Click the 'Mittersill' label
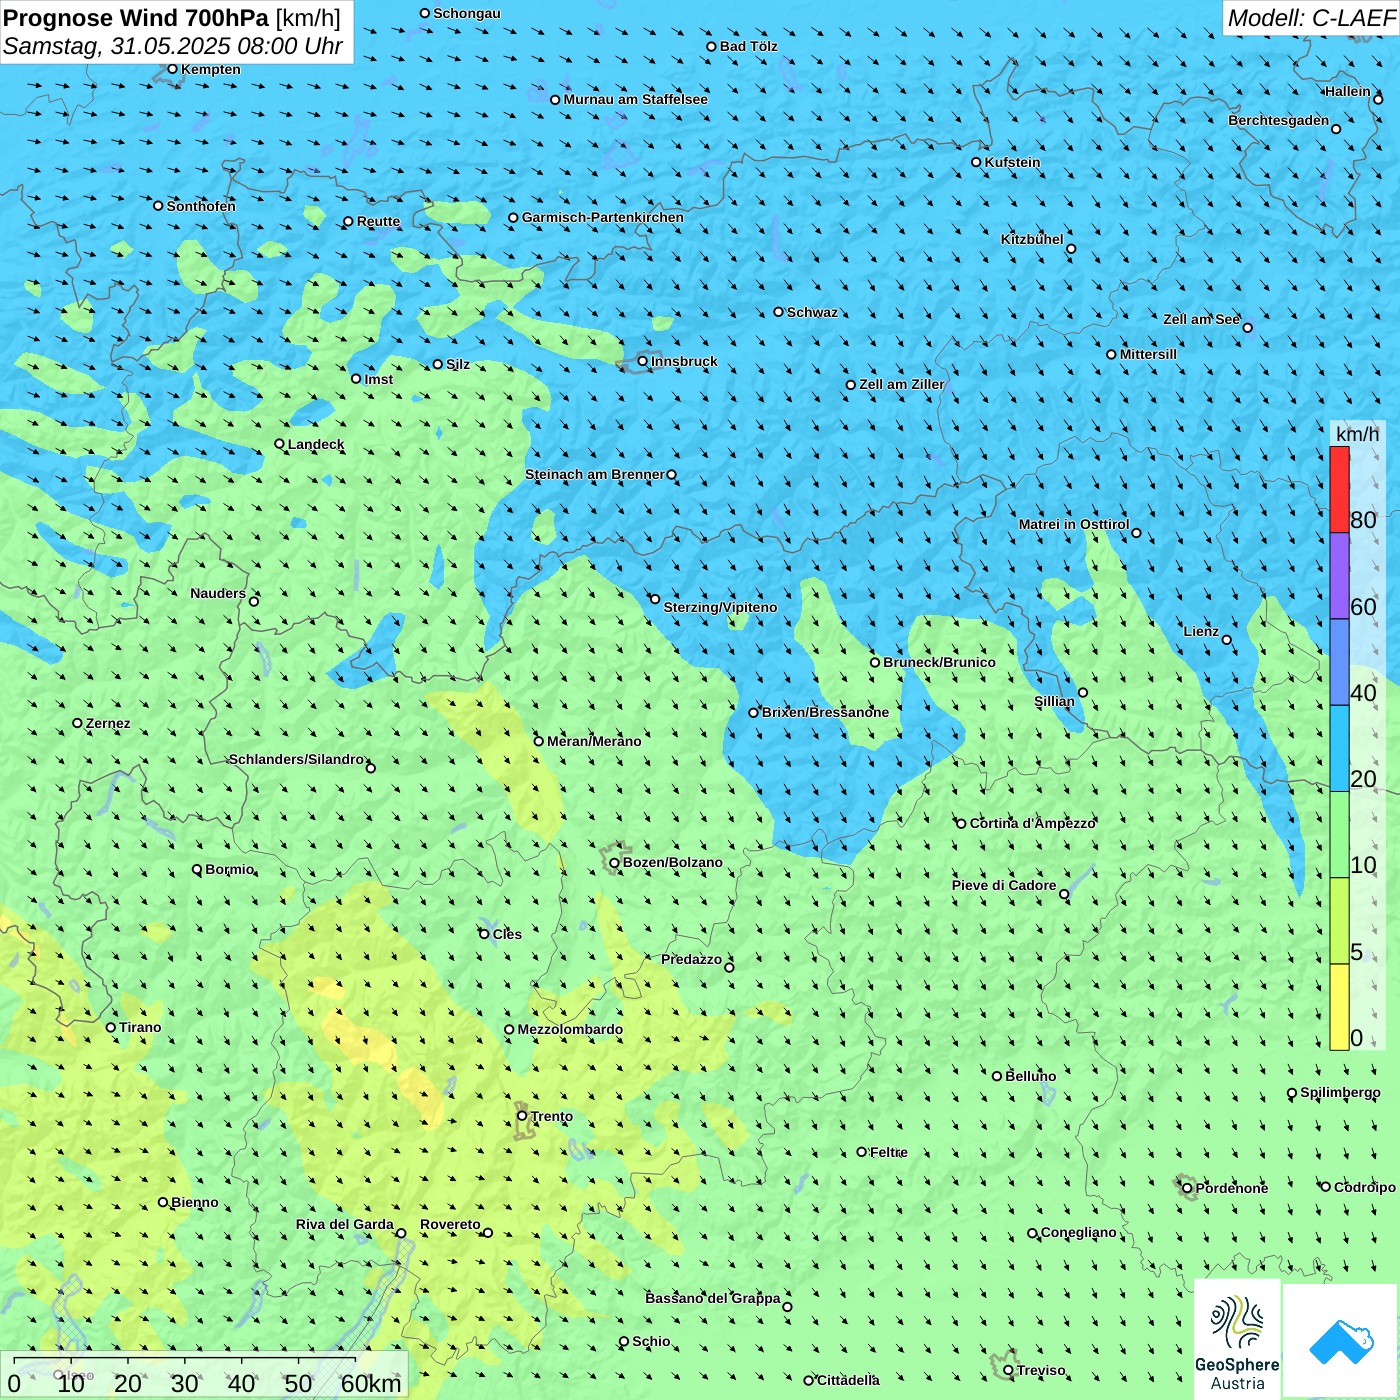Viewport: 1400px width, 1400px height. [x=1148, y=354]
